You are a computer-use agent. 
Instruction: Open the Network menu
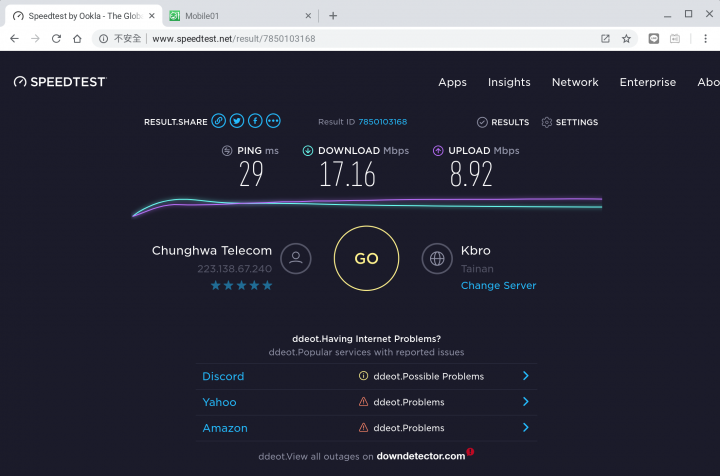coord(575,82)
